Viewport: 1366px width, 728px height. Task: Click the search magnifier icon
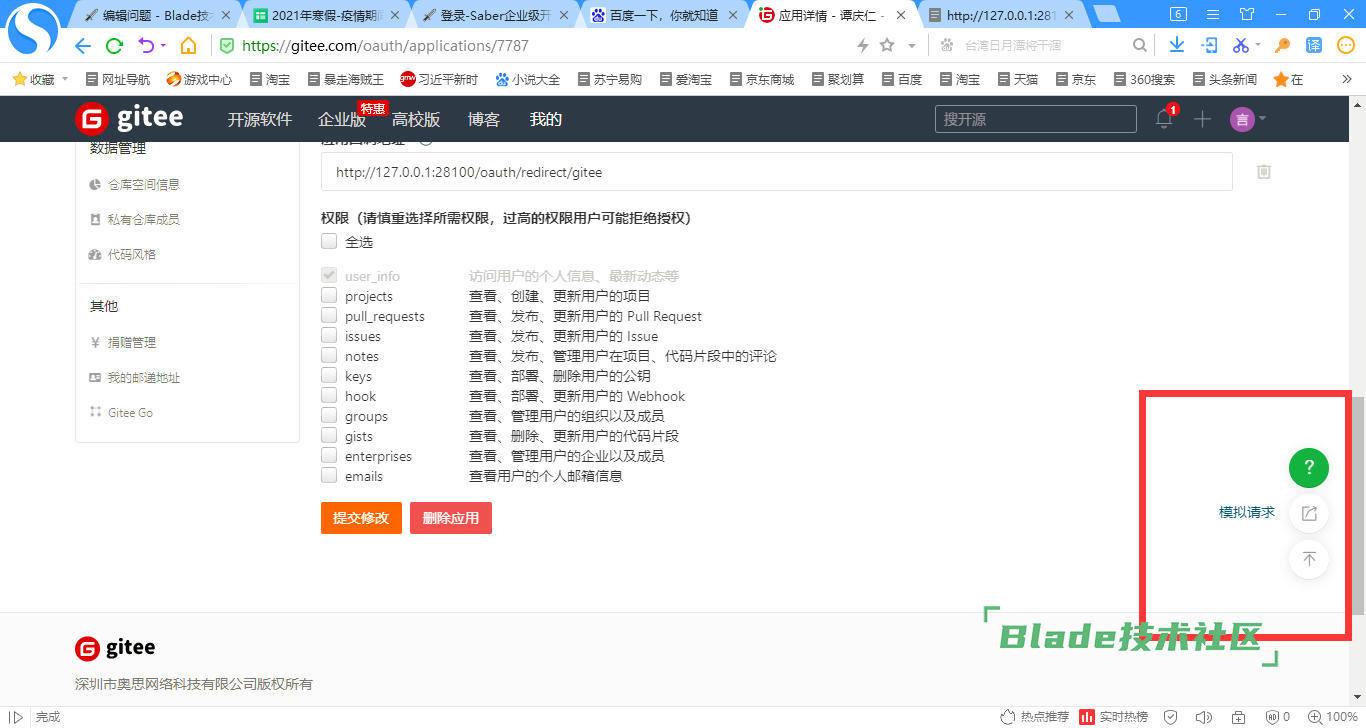1139,45
